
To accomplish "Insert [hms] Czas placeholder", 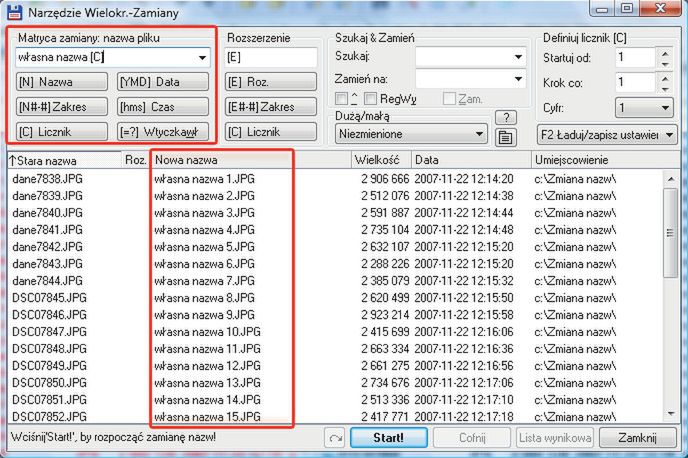I will tap(163, 107).
